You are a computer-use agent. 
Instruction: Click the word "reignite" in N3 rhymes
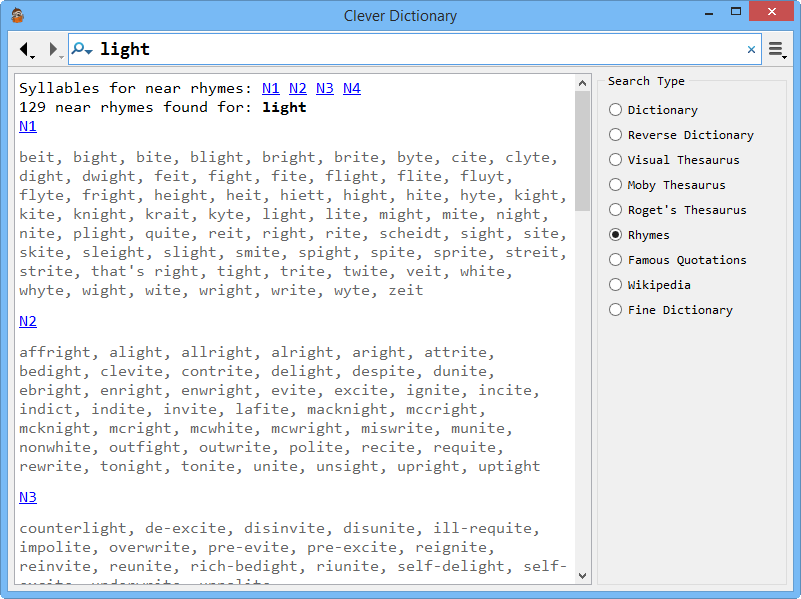point(451,547)
